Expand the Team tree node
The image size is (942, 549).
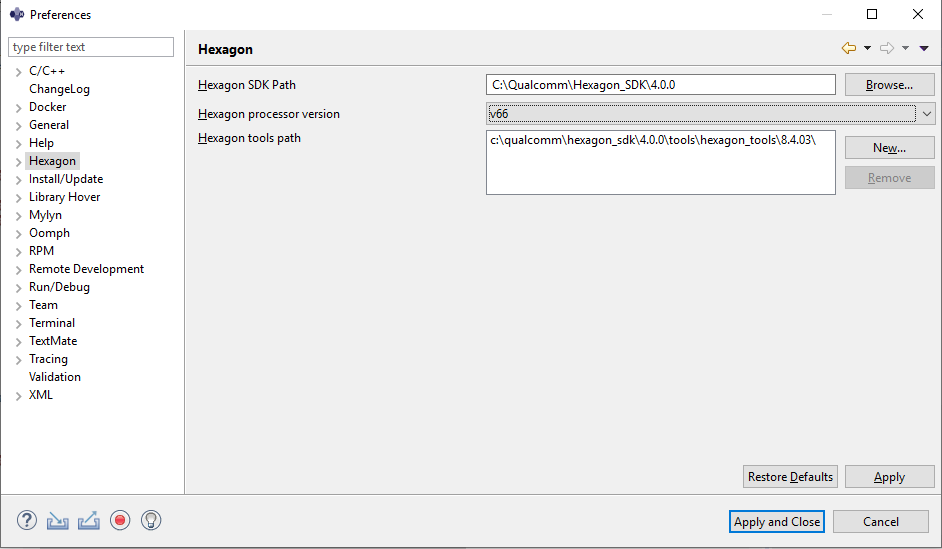(19, 306)
